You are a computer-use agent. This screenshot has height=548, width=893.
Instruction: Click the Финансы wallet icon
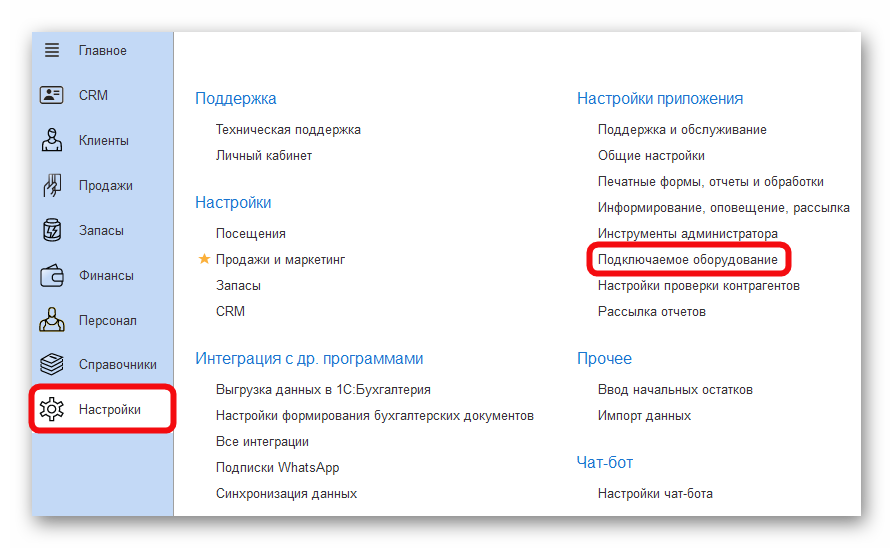pyautogui.click(x=52, y=275)
